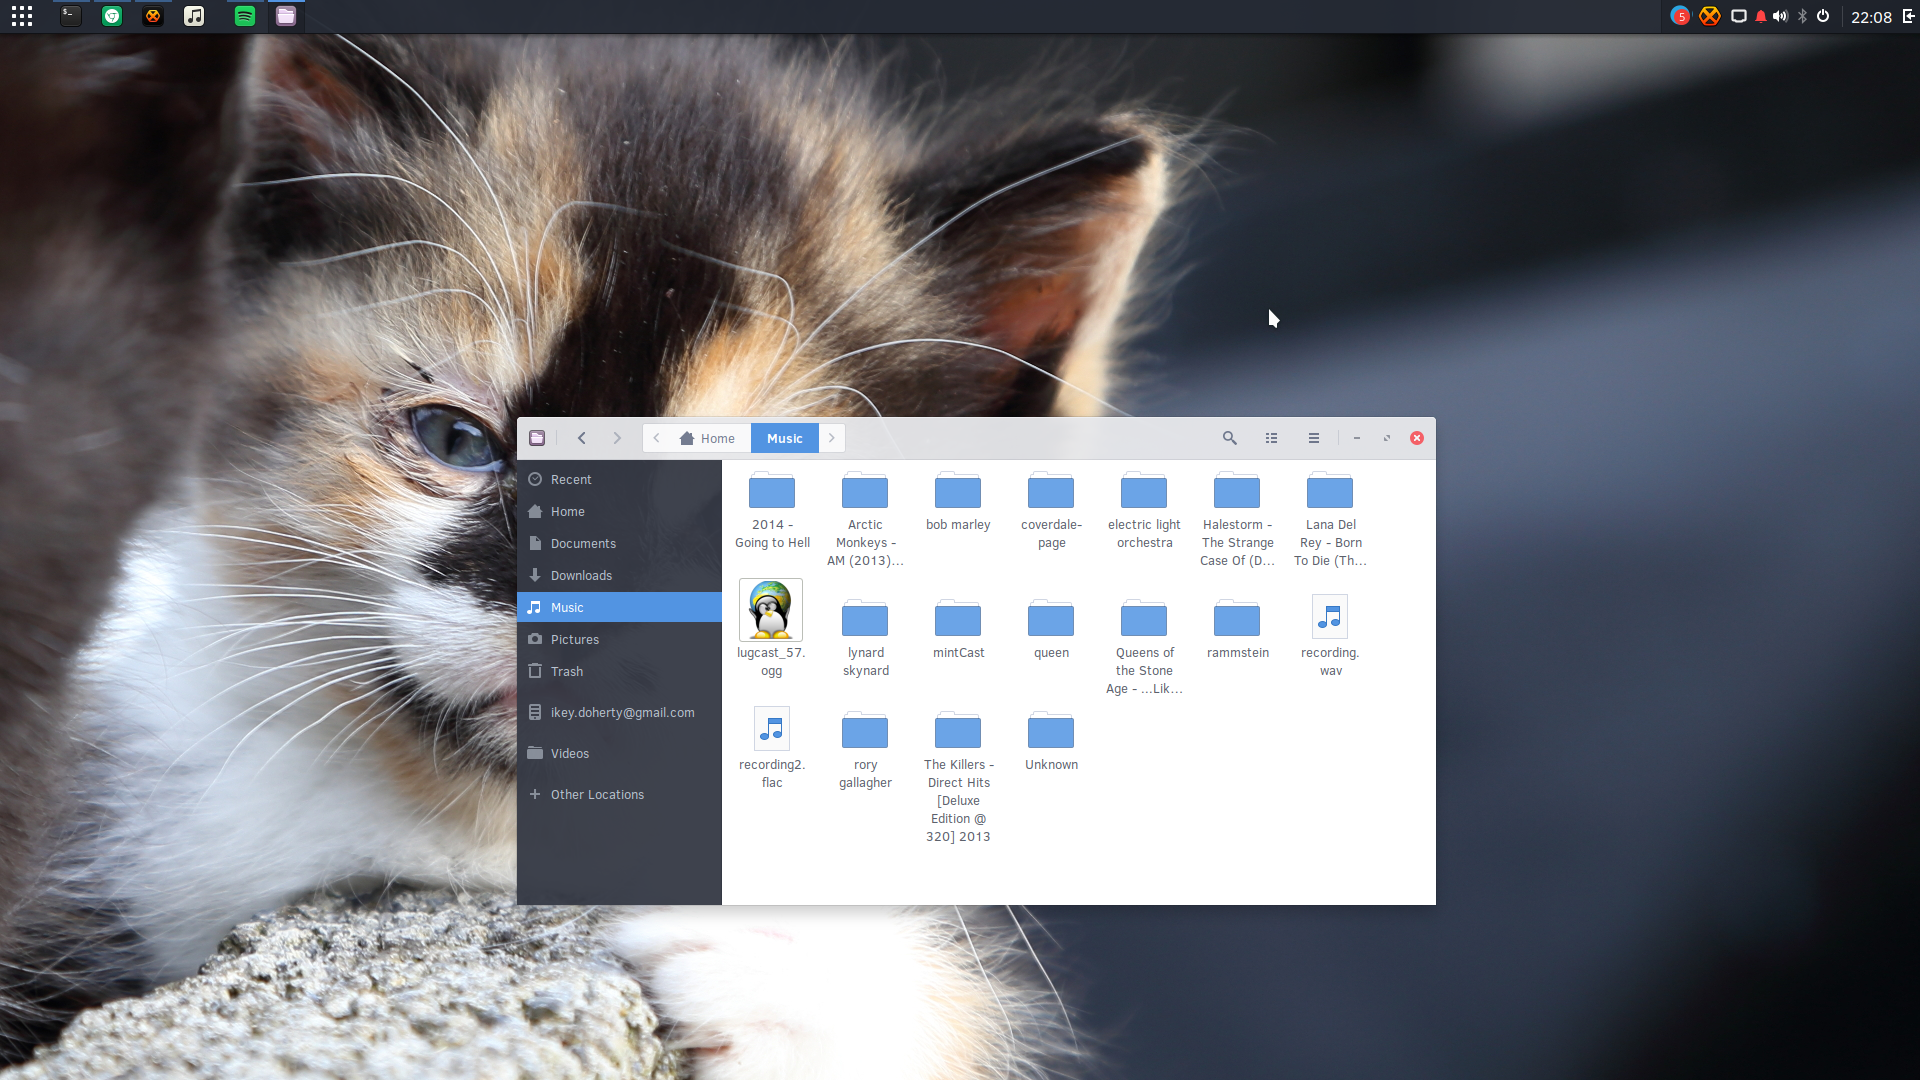Select the mintCast folder
Screen dimensions: 1920x1080
958,620
